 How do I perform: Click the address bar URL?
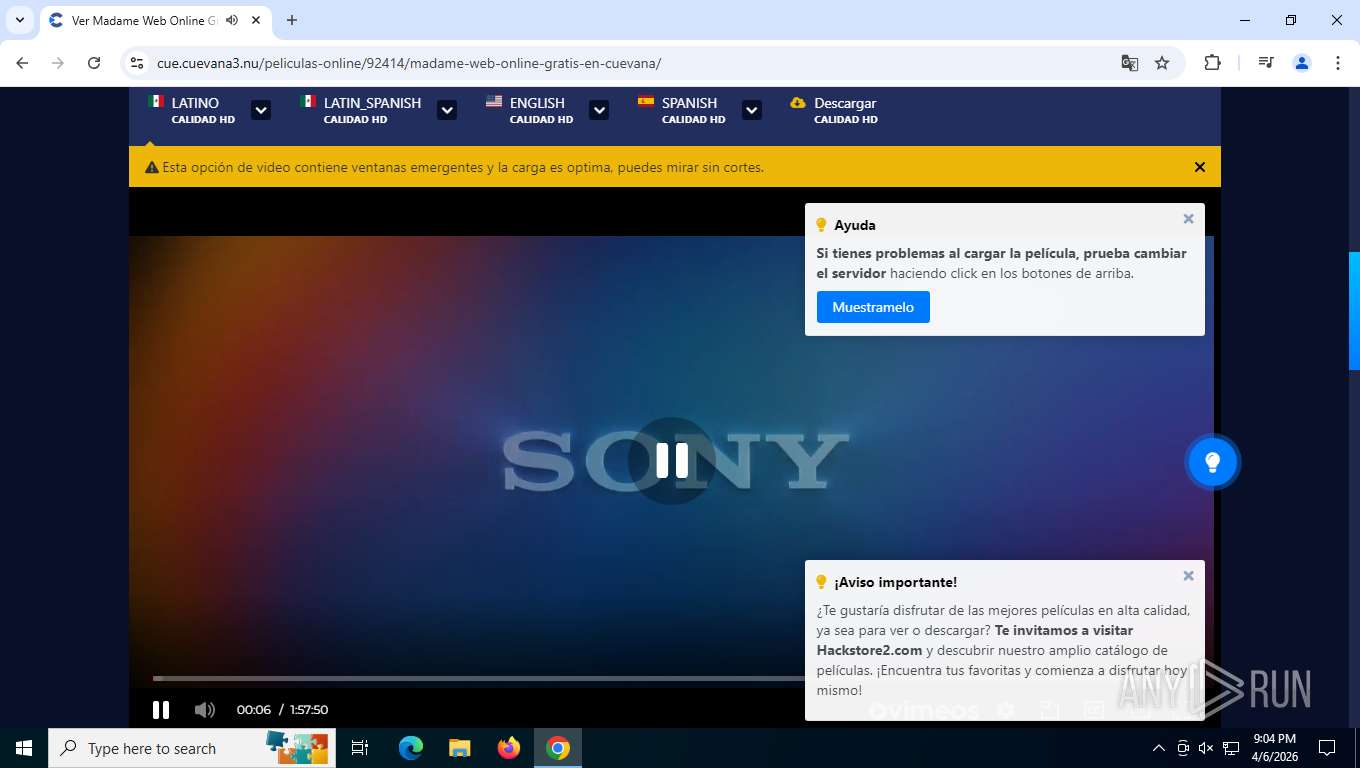(409, 63)
